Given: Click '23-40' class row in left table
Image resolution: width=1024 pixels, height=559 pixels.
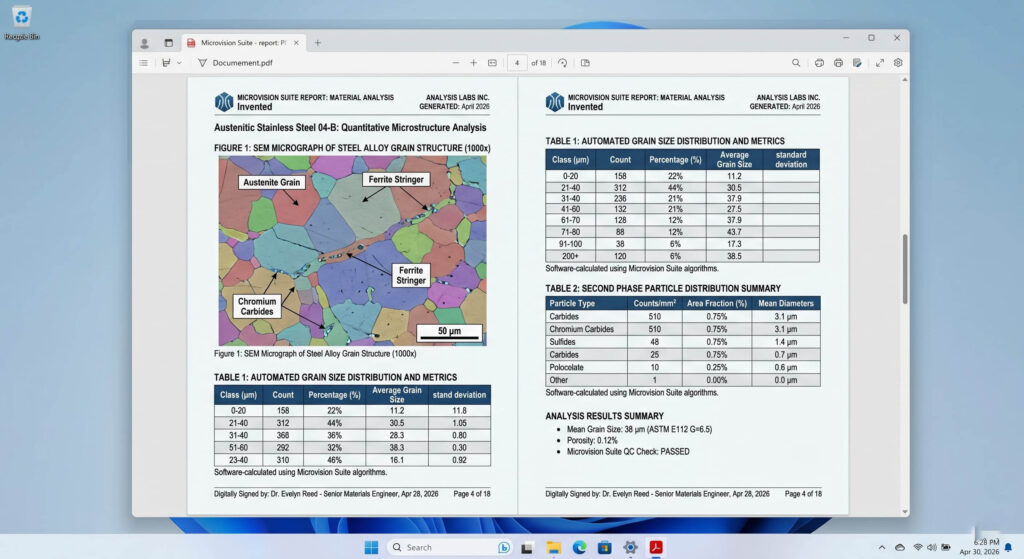Looking at the screenshot, I should [352, 460].
